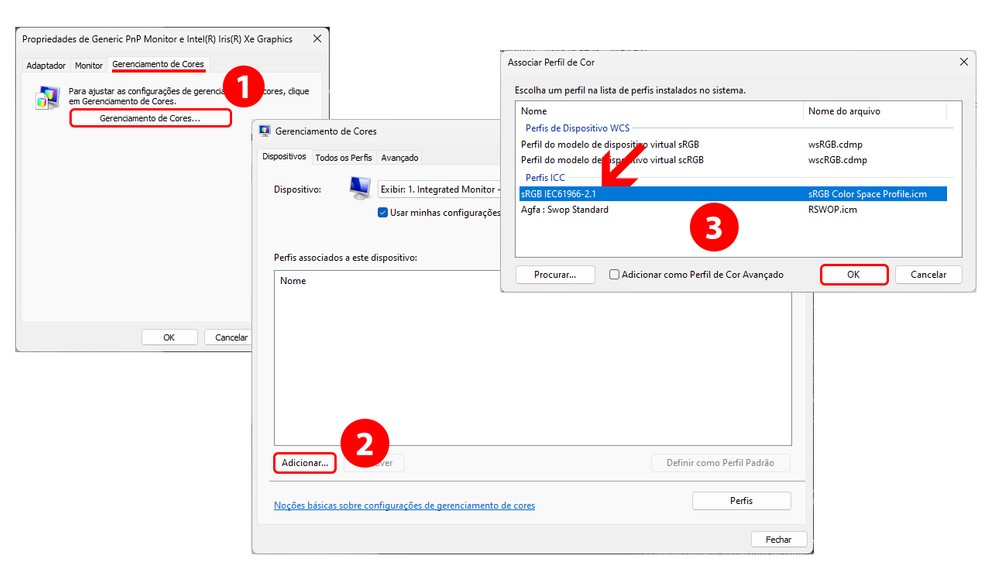This screenshot has height=586, width=1000.
Task: Expand the Dispositivo monitor dropdown
Action: pos(438,189)
